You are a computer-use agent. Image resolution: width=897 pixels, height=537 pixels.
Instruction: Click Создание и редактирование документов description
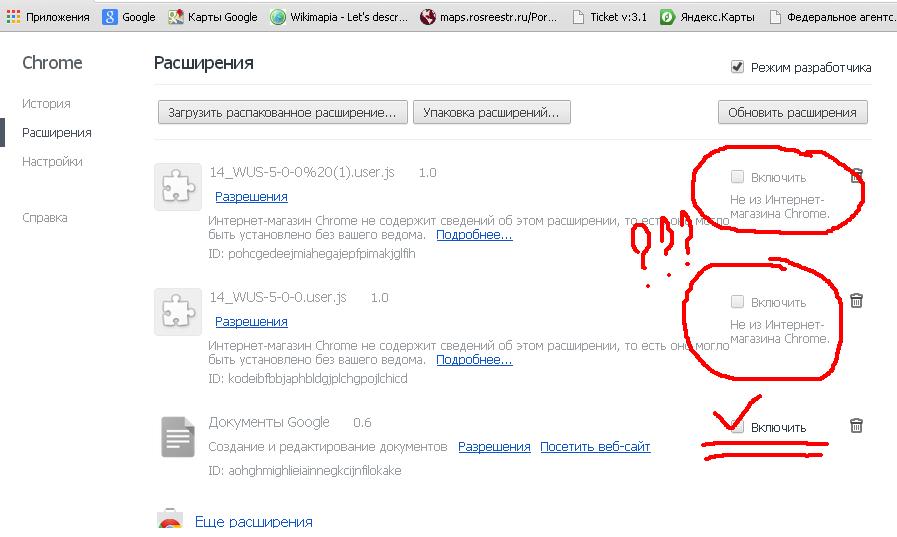coord(327,447)
